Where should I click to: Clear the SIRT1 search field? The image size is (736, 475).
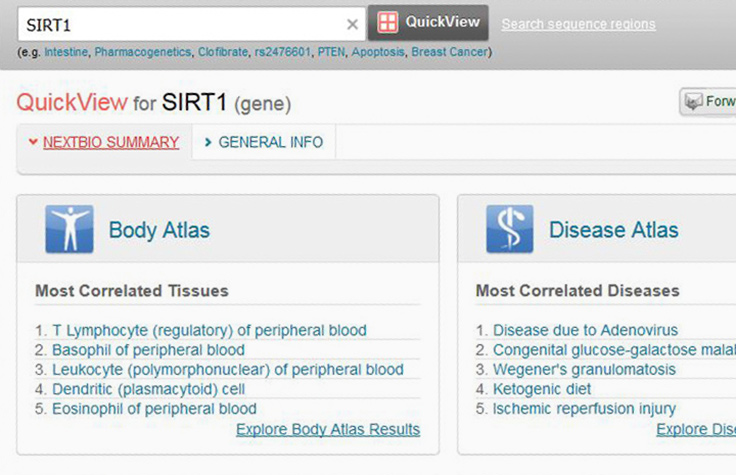[x=352, y=24]
